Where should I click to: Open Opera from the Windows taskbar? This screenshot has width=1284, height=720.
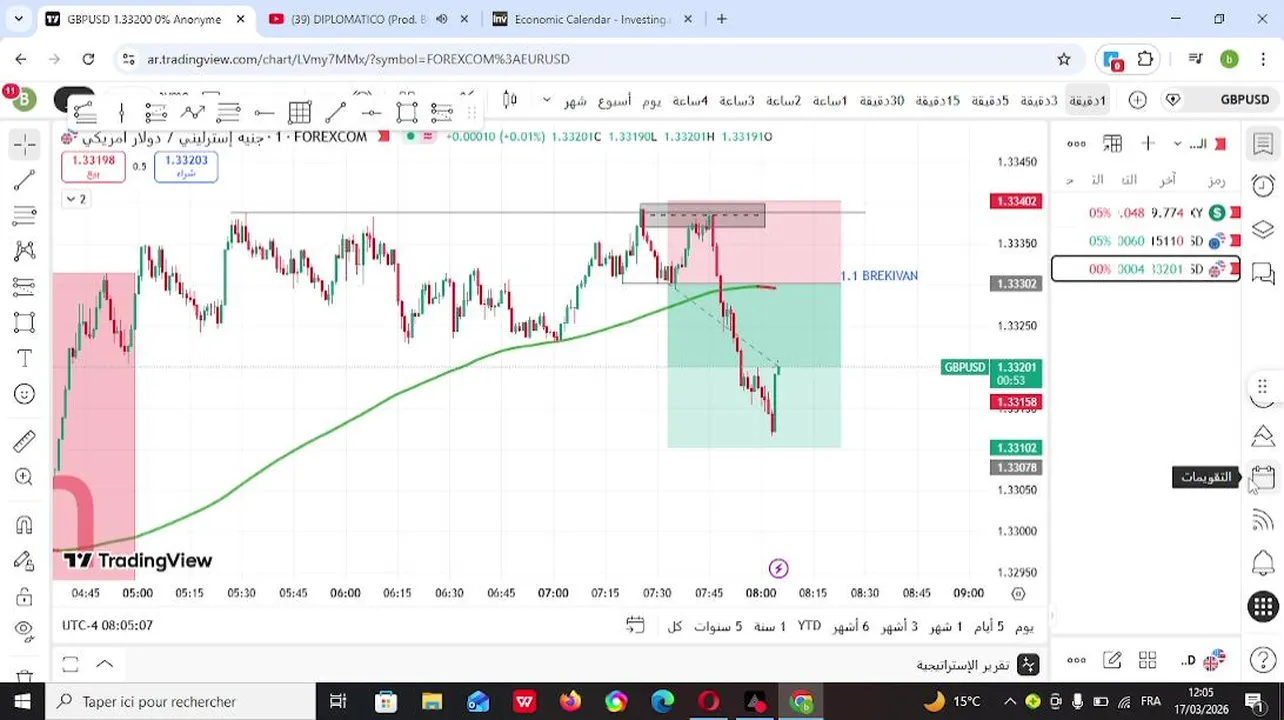pyautogui.click(x=709, y=701)
